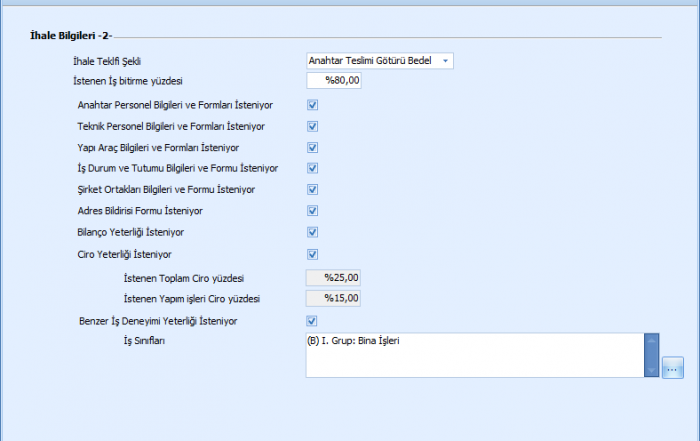Screen dimensions: 700x441
Task: Click the İş Sınıfları label
Action: tap(144, 340)
